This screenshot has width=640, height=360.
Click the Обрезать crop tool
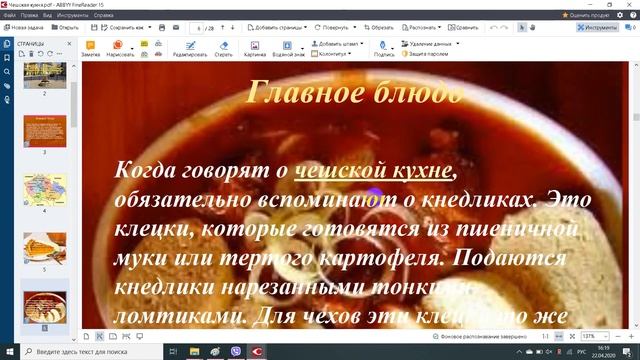click(379, 27)
